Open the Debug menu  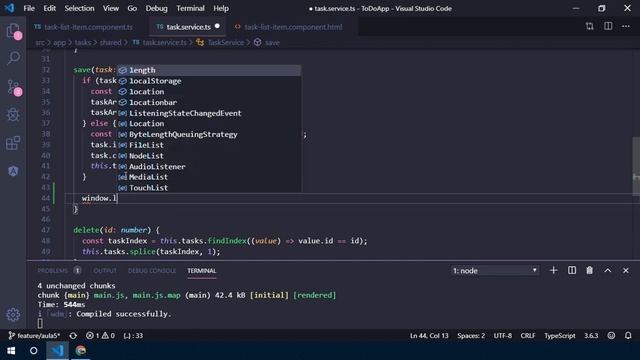(x=156, y=8)
